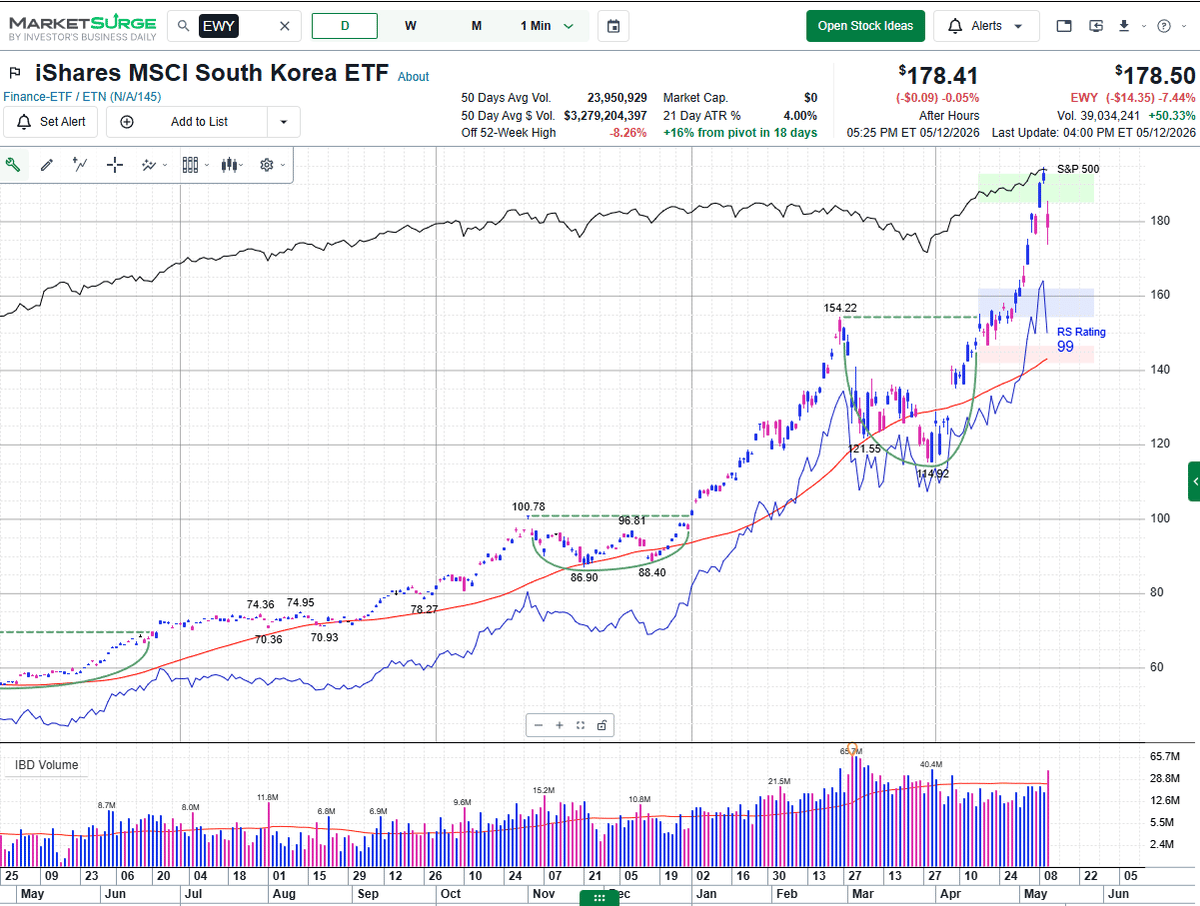Click the 65.7M volume peak label

pos(851,750)
